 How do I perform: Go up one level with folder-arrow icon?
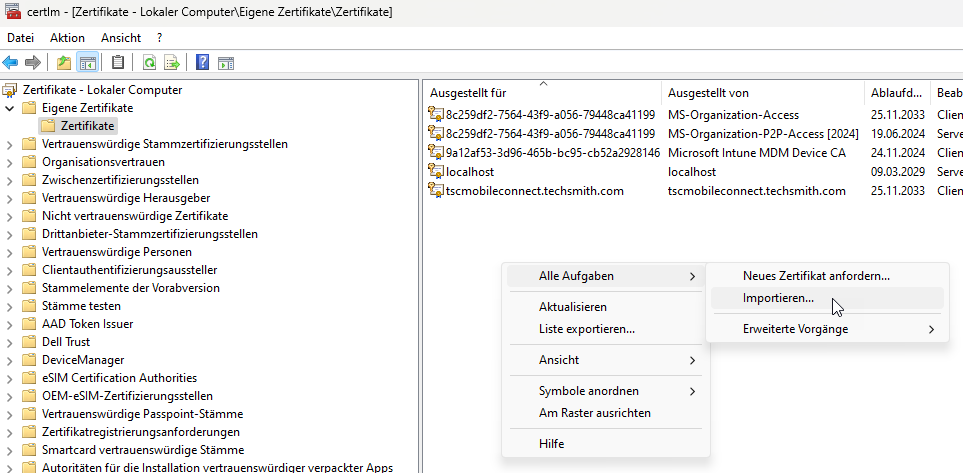pos(64,63)
